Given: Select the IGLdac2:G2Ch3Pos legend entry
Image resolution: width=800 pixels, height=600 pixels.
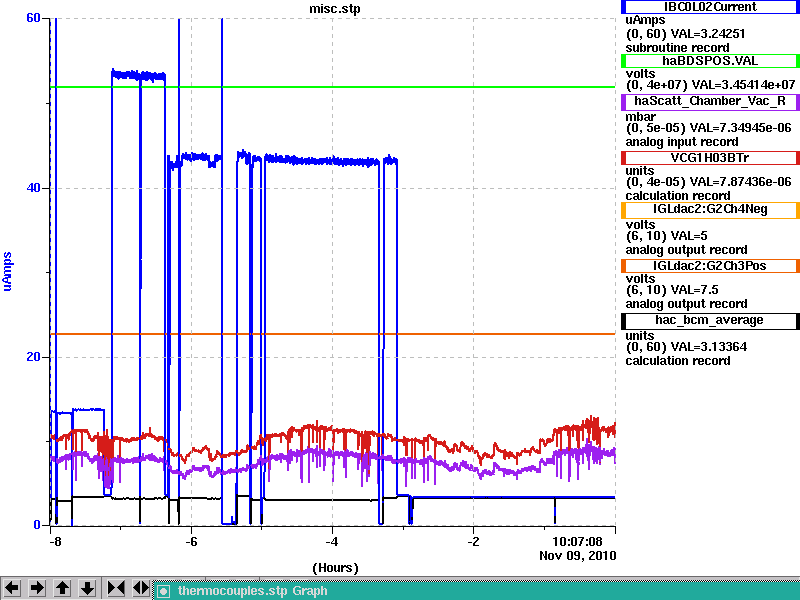Looking at the screenshot, I should [x=710, y=266].
